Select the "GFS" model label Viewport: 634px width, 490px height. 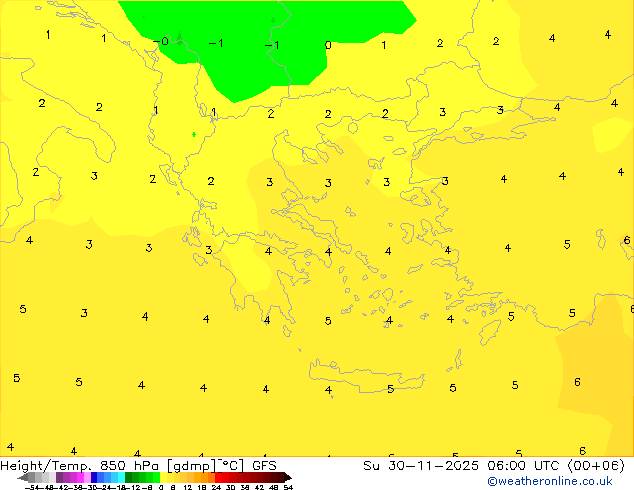click(x=264, y=466)
